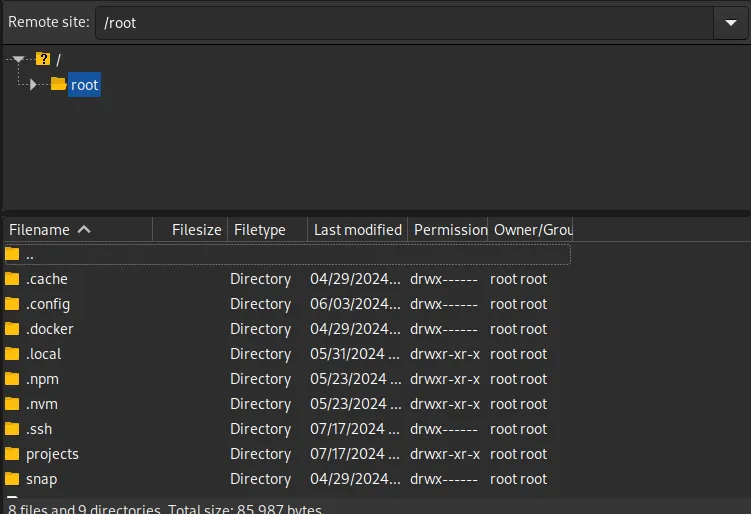The image size is (751, 514).
Task: Click the parent directory (..) folder icon
Action: tap(12, 254)
